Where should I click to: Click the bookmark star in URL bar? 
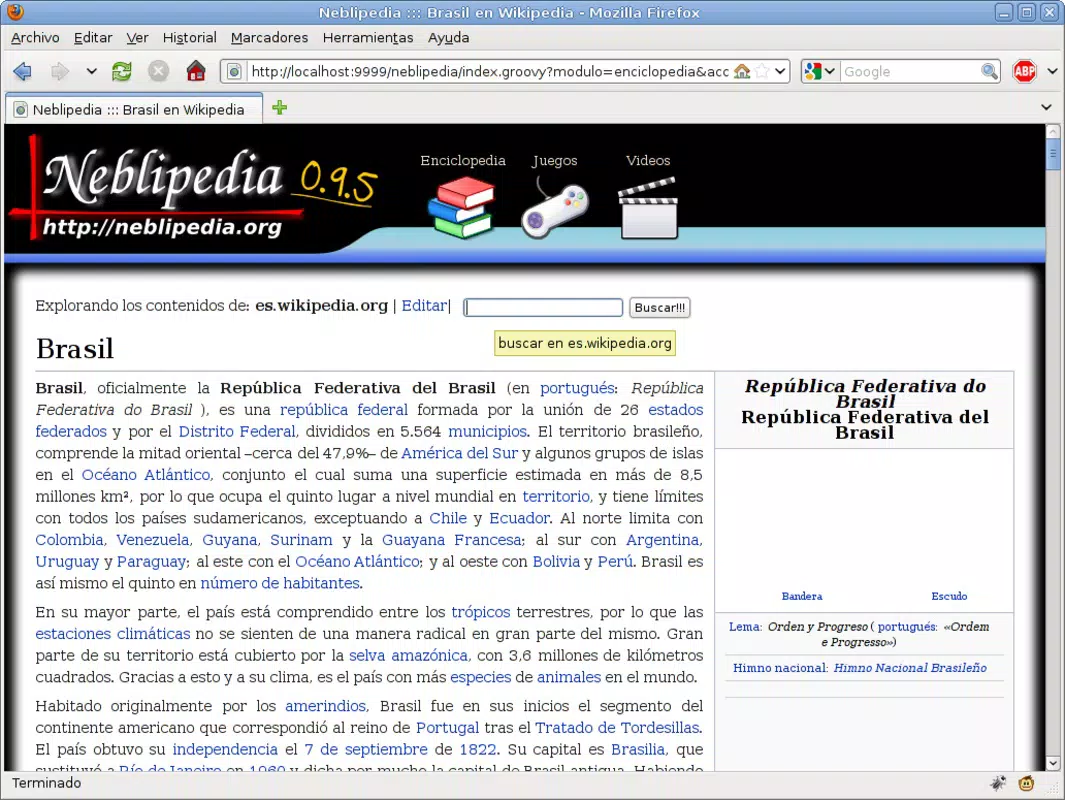coord(762,71)
